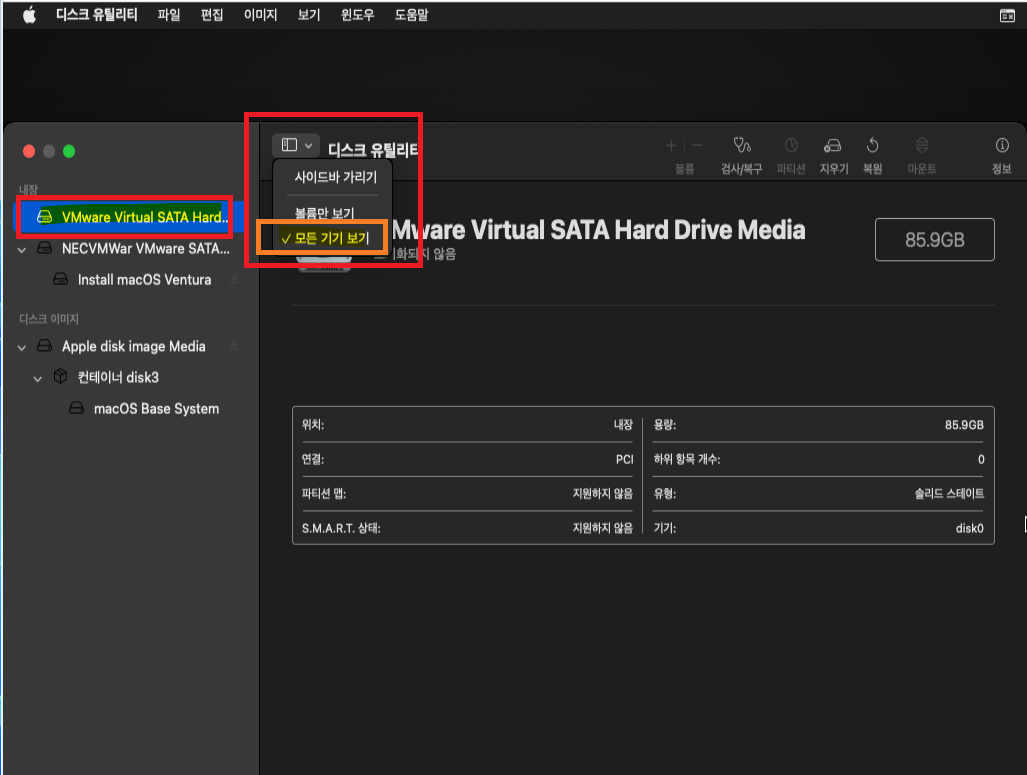Click the macOS Base System drive icon

[77, 408]
